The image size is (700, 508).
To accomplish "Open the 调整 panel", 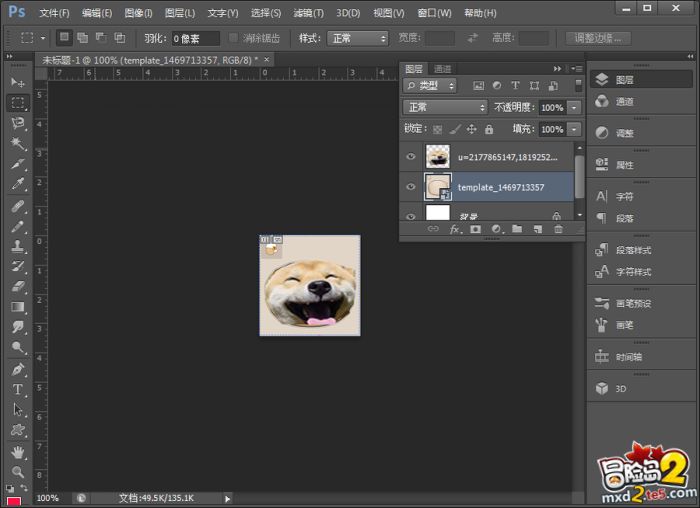I will pos(640,133).
